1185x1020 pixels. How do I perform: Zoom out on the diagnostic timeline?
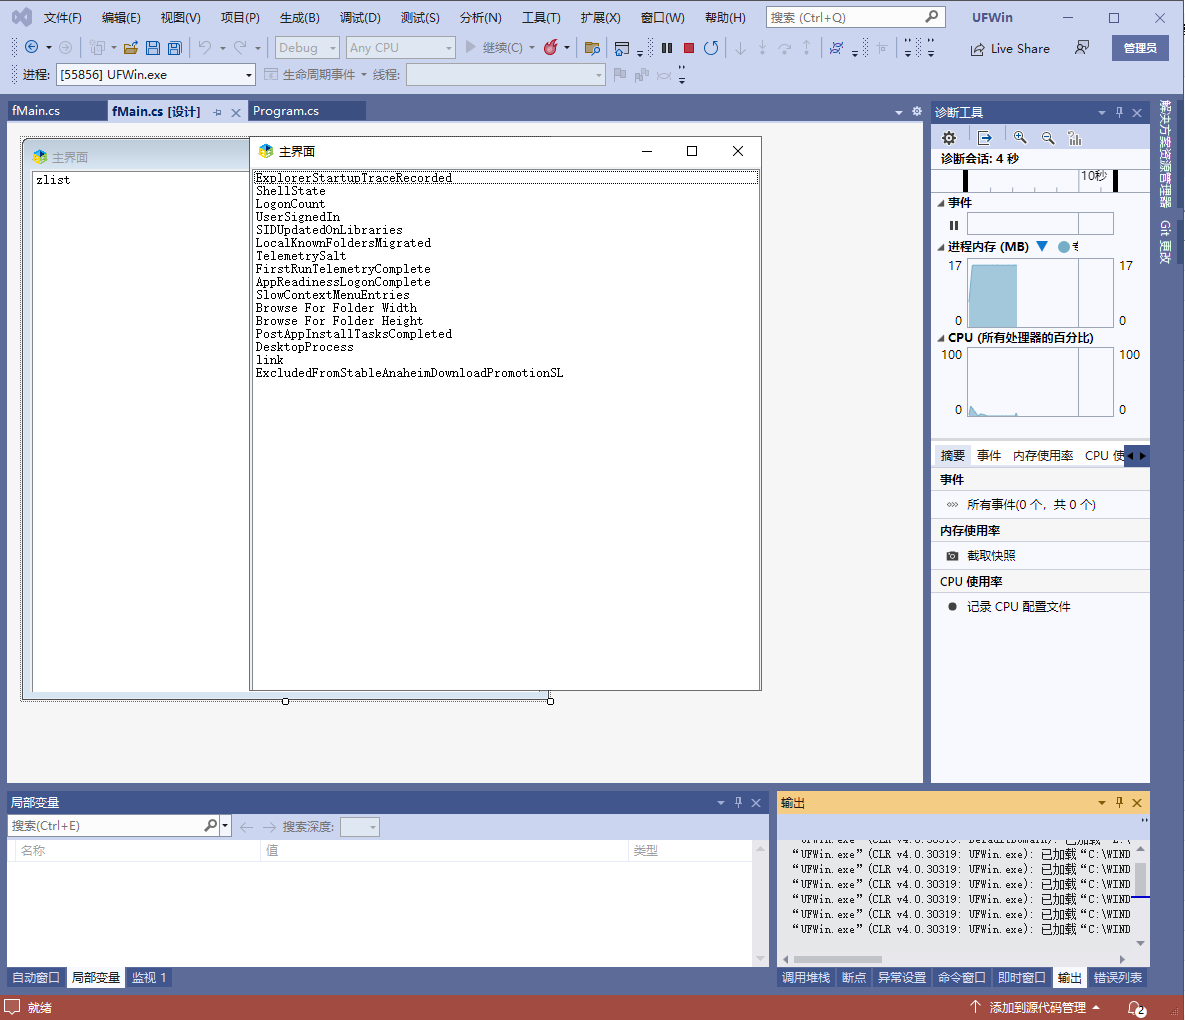coord(1048,138)
